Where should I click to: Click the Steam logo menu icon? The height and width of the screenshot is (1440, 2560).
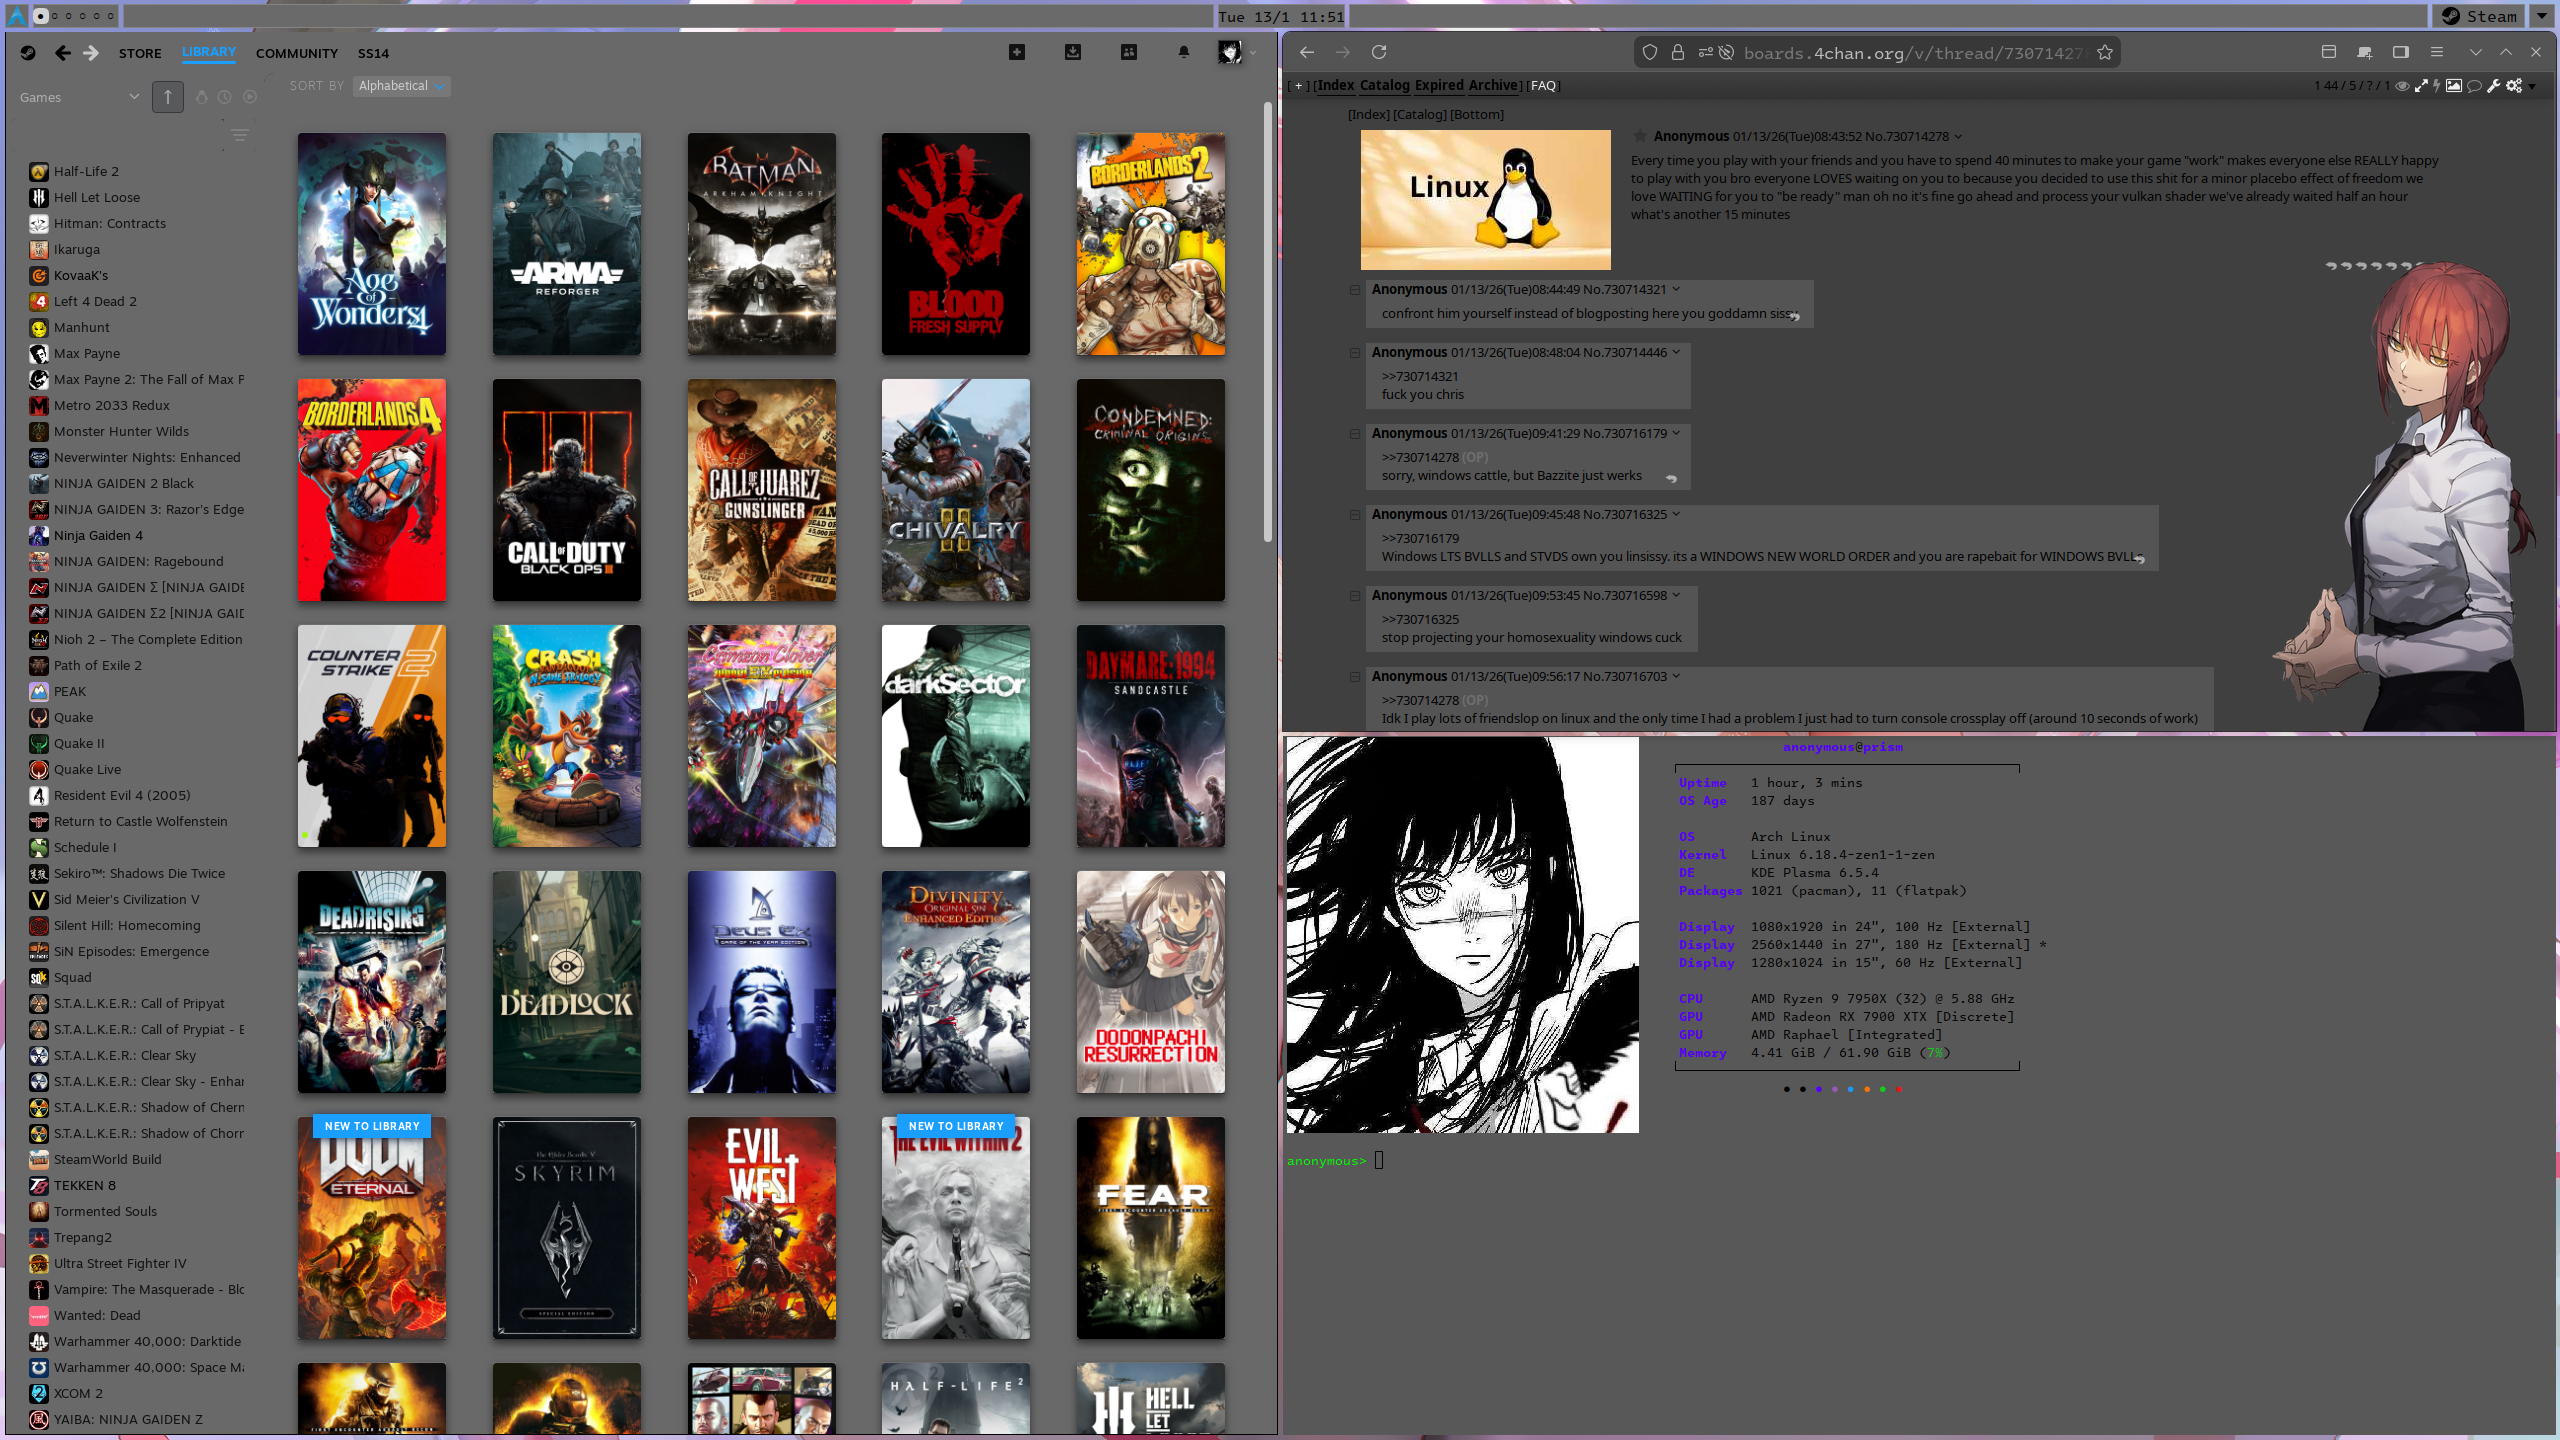click(x=28, y=53)
